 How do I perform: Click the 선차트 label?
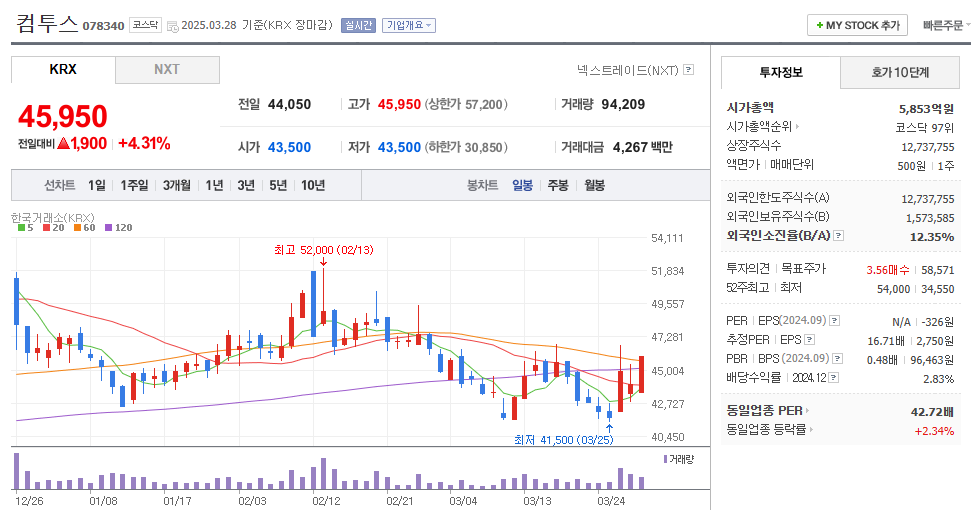click(x=59, y=185)
